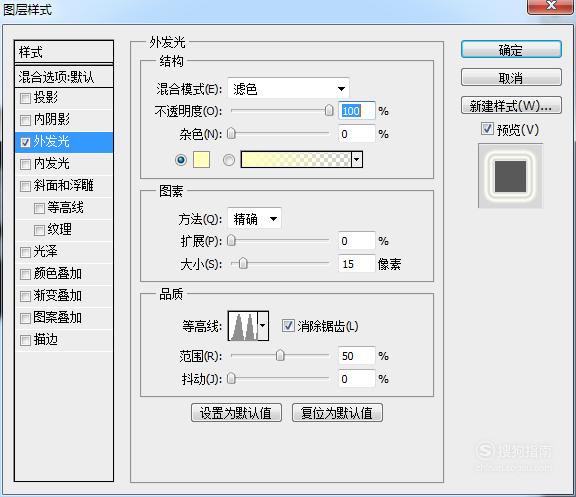This screenshot has height=497, width=576.
Task: Click the 大小 size field showing 15
Action: coord(357,264)
